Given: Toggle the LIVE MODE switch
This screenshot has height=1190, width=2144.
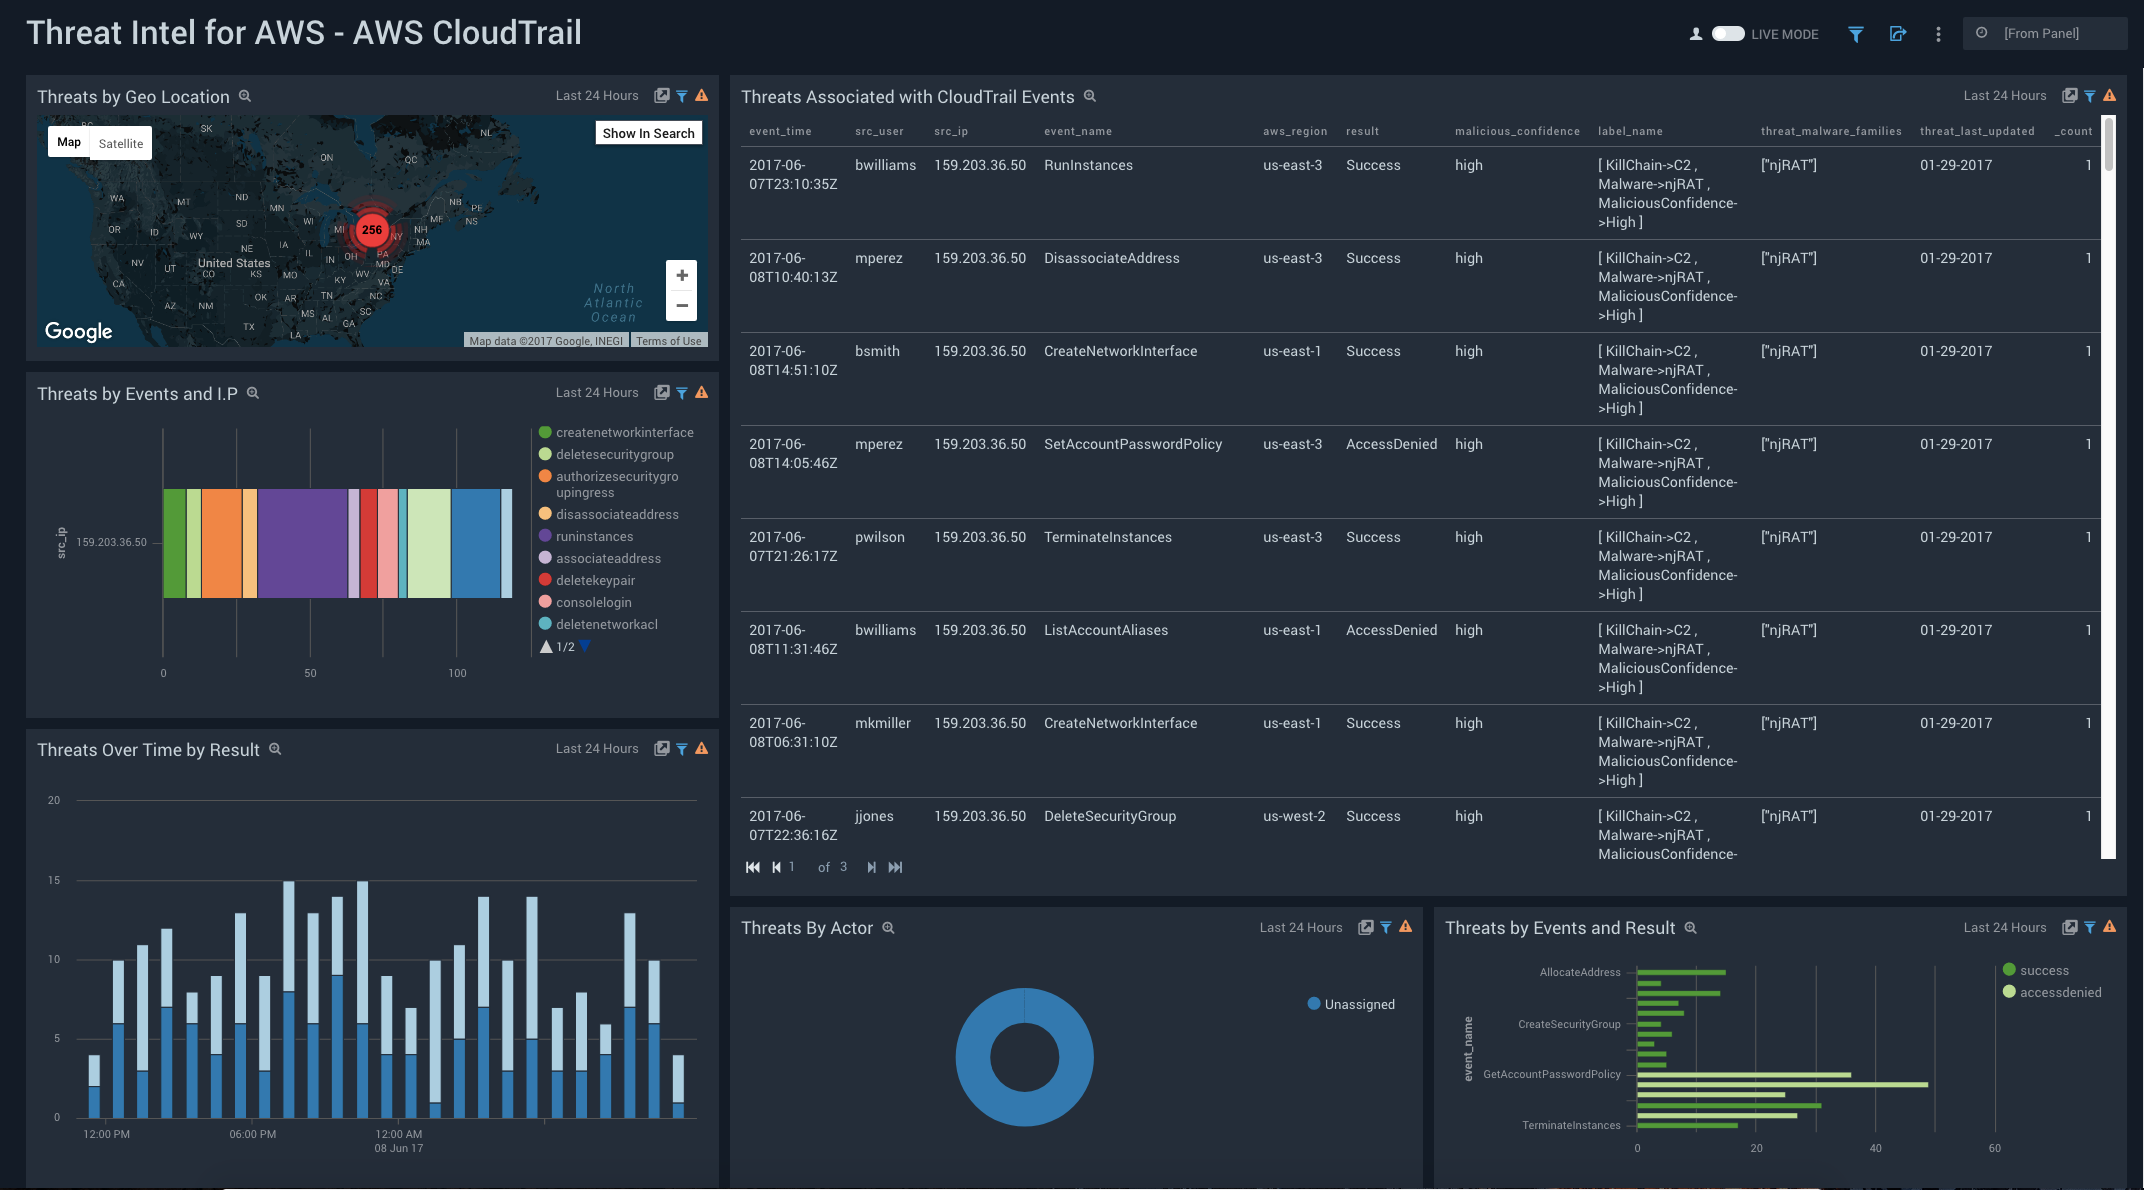Looking at the screenshot, I should point(1727,33).
